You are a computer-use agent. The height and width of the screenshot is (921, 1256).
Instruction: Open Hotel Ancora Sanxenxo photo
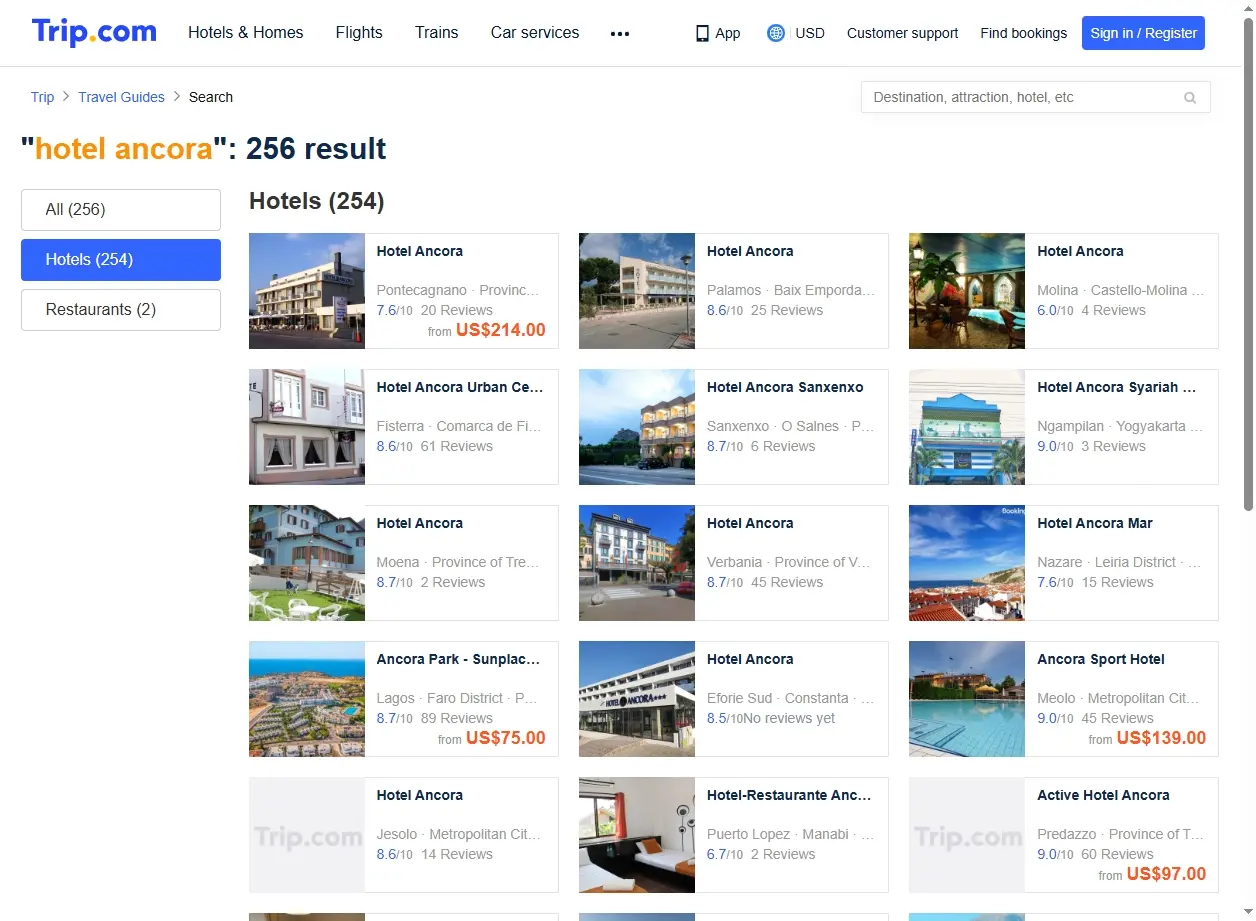tap(637, 427)
